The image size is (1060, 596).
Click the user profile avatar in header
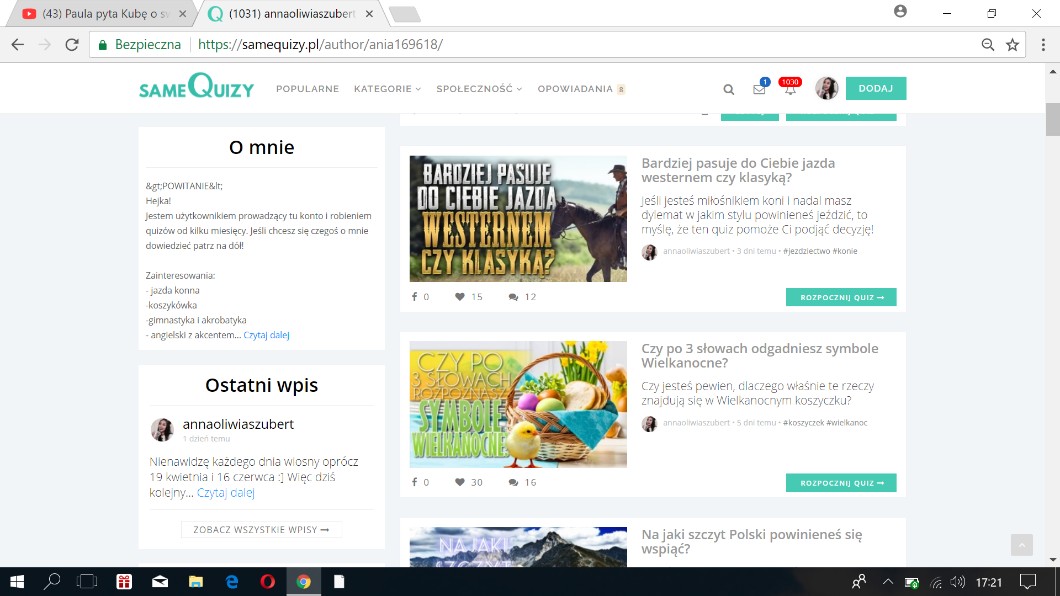[x=826, y=88]
